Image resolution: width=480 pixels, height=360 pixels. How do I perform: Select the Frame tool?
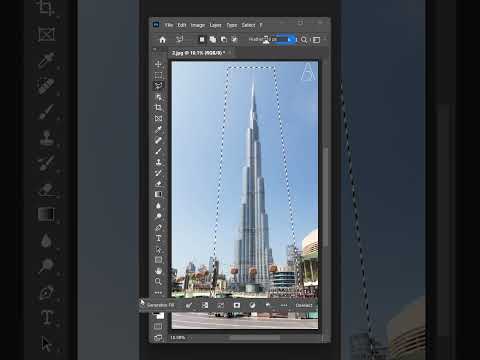[158, 118]
